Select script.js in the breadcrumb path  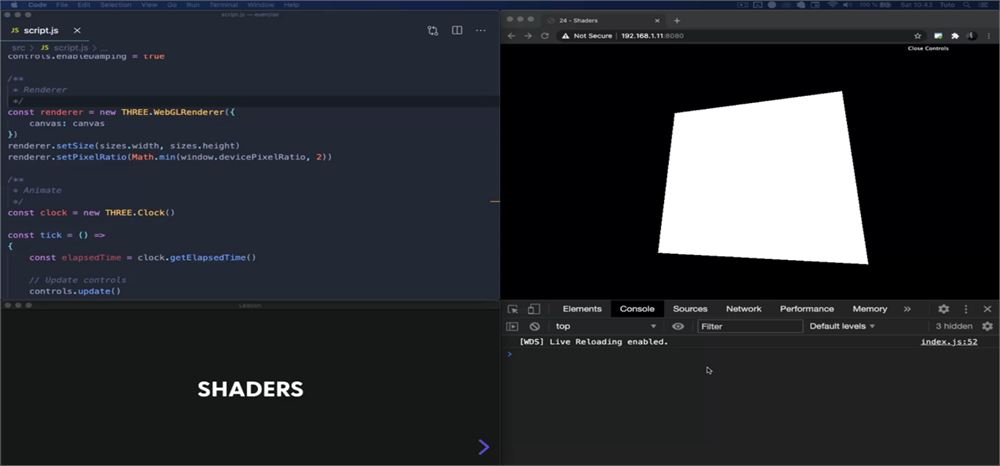tap(70, 48)
